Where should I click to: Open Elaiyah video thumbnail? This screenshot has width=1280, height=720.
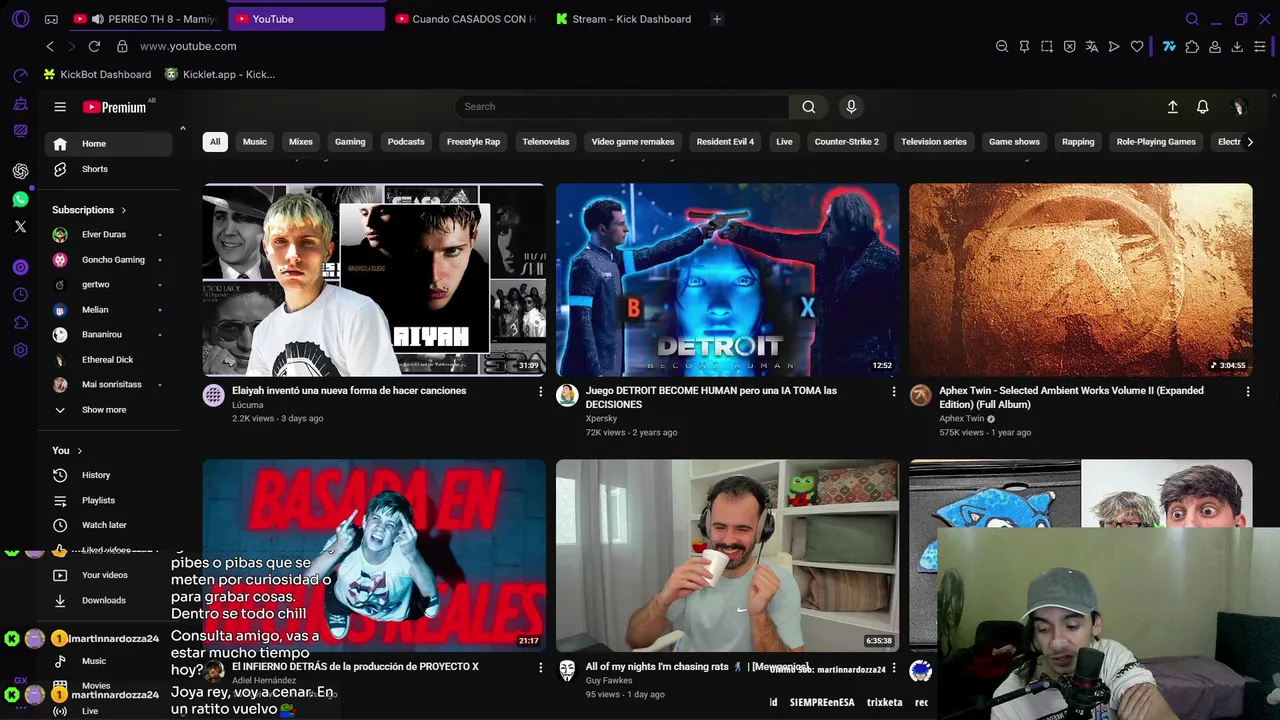click(374, 280)
